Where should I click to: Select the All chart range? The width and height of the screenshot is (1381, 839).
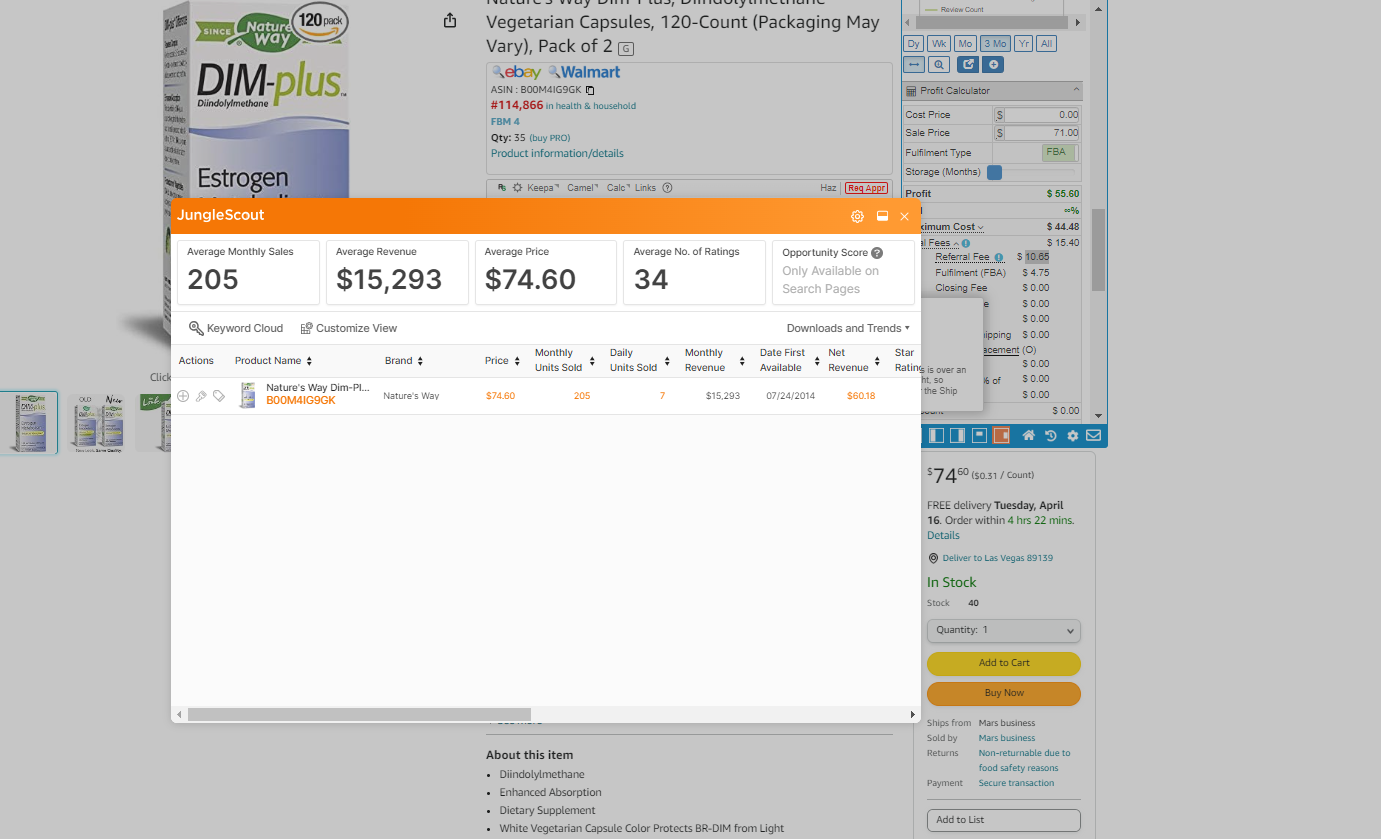[1046, 44]
